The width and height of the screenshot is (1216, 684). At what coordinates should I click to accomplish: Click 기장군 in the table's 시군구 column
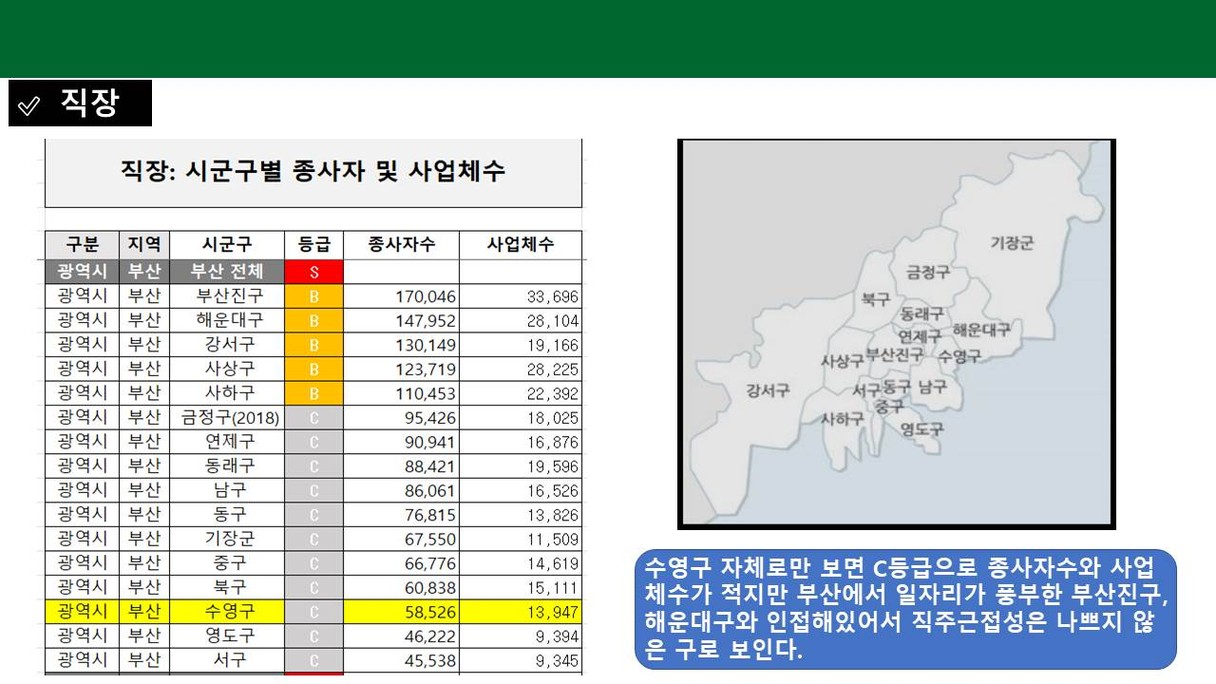point(227,539)
